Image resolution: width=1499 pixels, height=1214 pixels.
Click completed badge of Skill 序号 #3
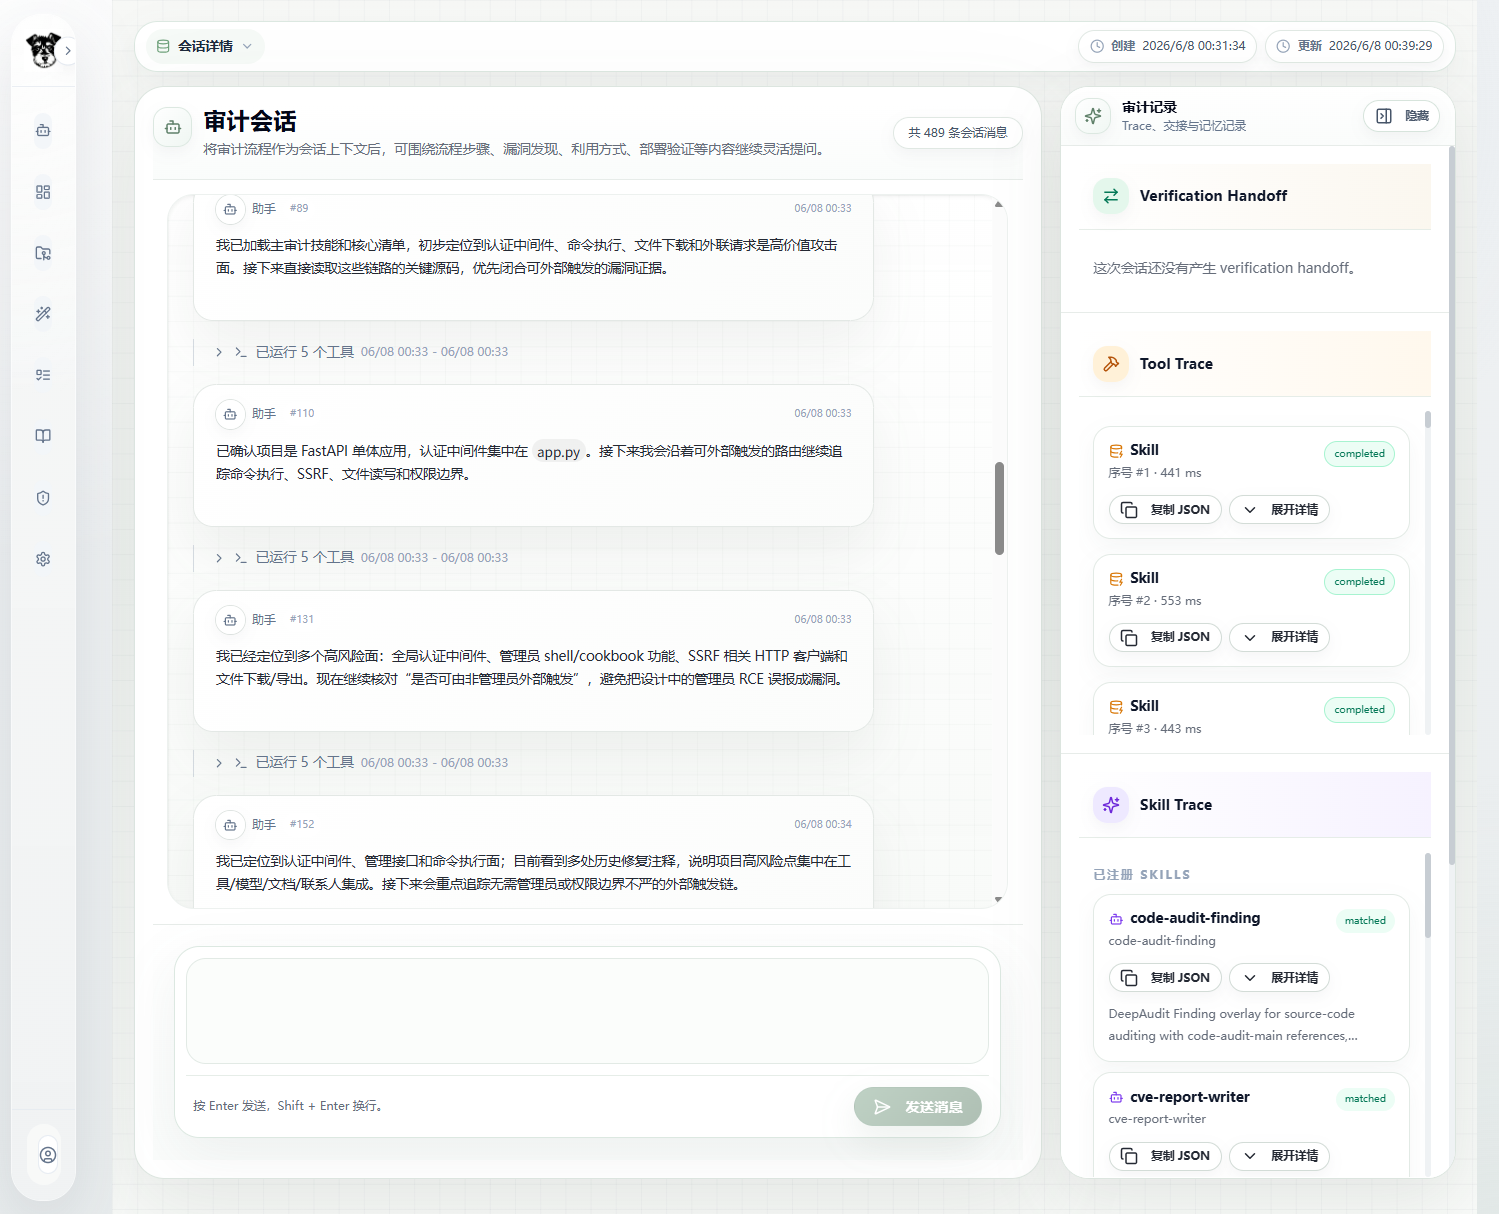[x=1359, y=710]
